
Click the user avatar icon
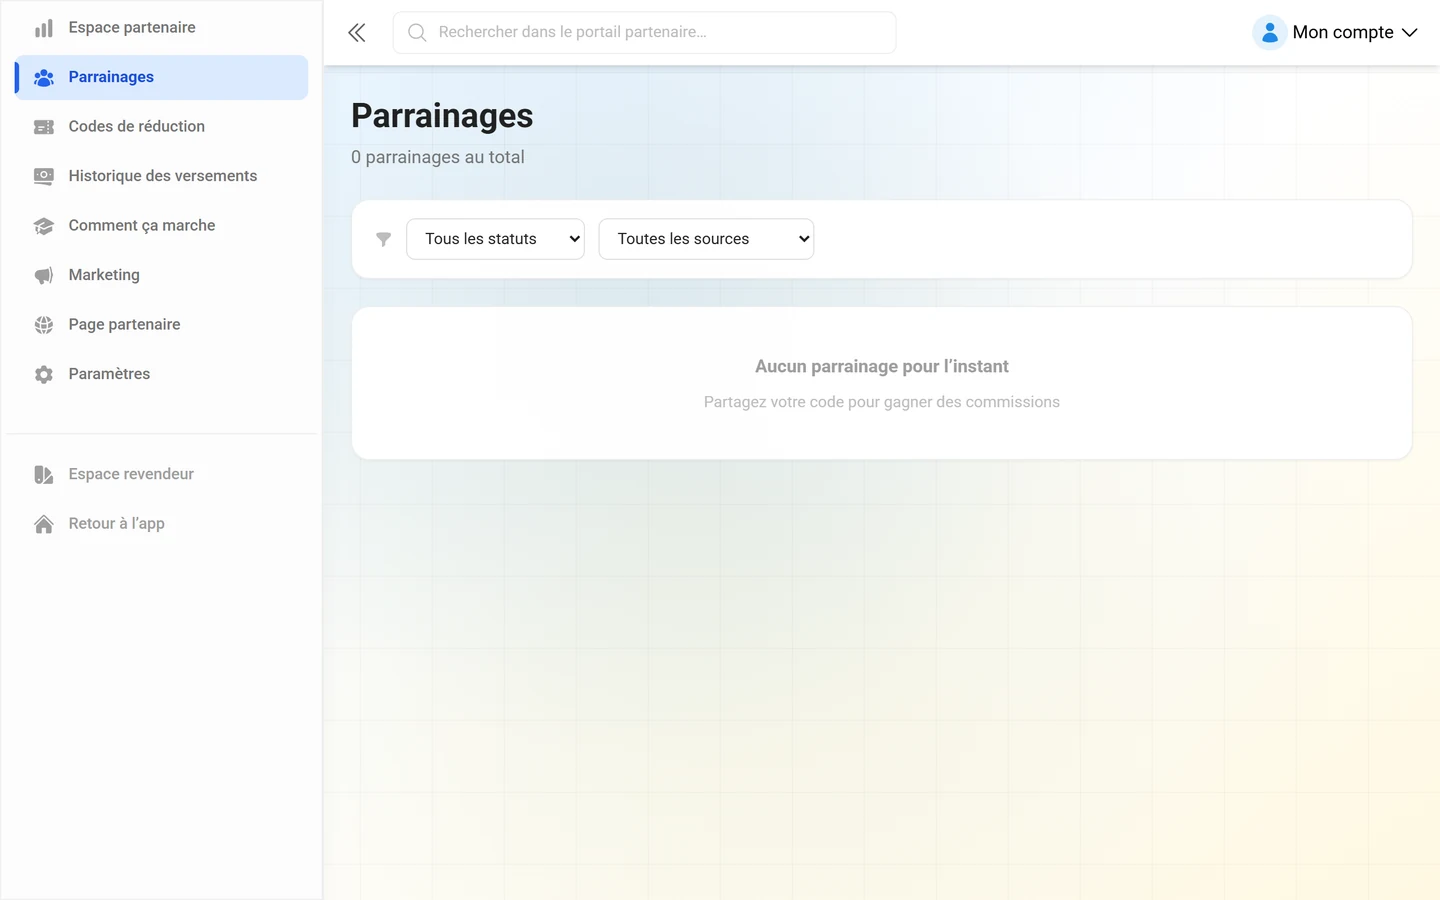pos(1269,33)
